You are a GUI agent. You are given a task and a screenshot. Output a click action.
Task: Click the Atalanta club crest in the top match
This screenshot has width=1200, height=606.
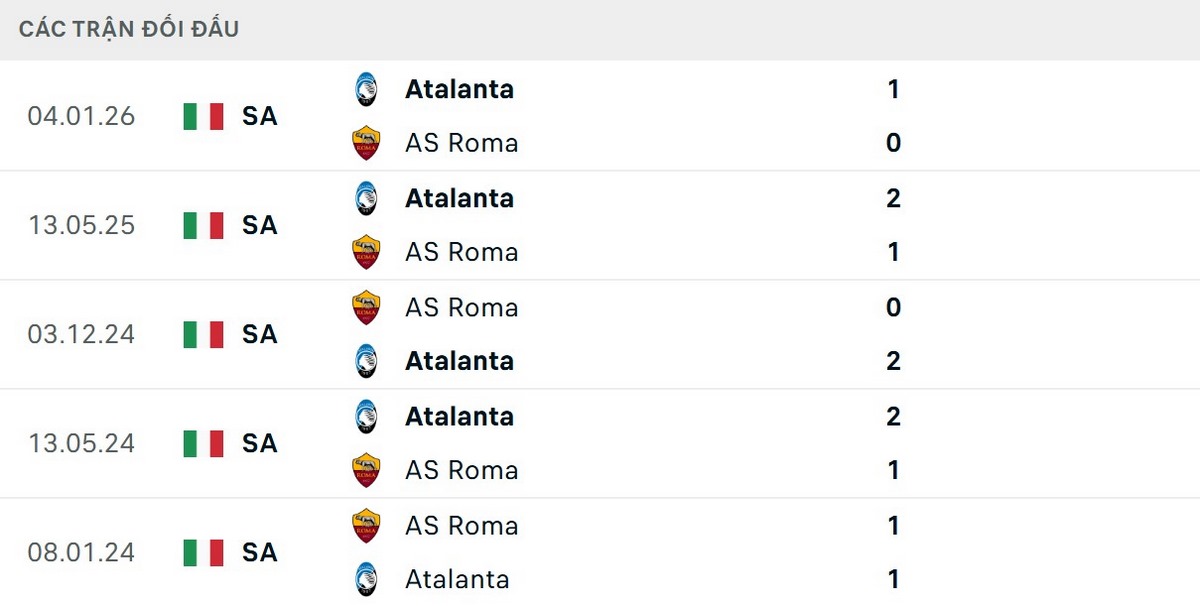coord(368,89)
